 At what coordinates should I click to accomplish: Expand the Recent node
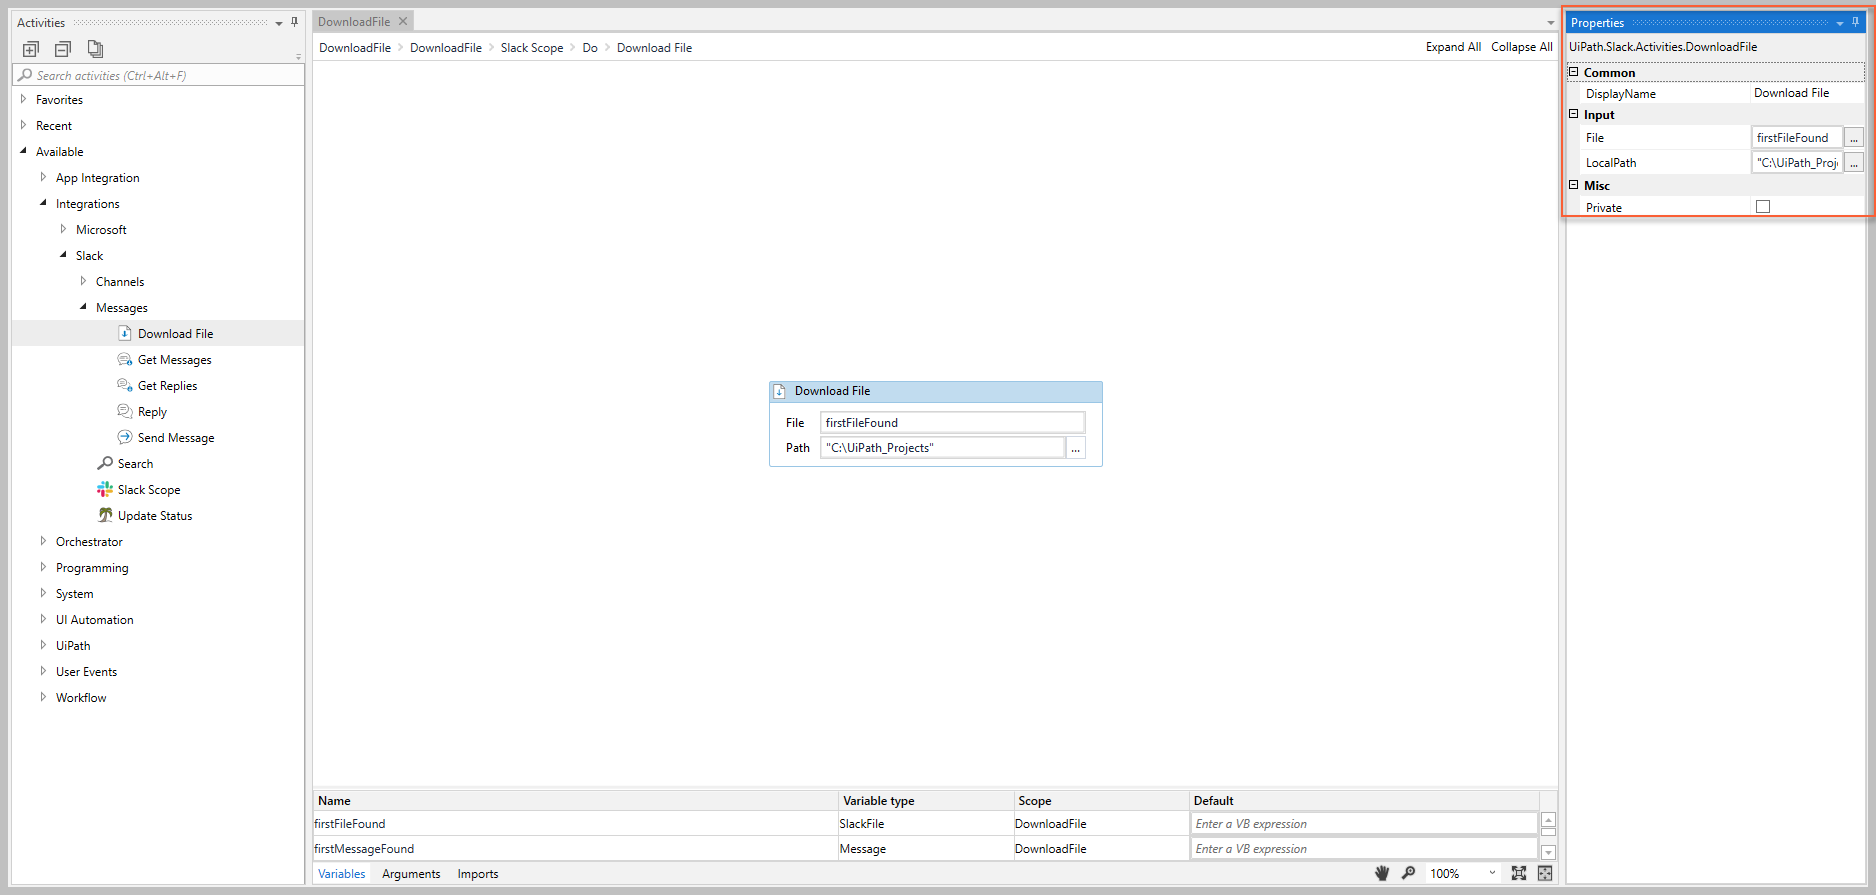click(23, 125)
